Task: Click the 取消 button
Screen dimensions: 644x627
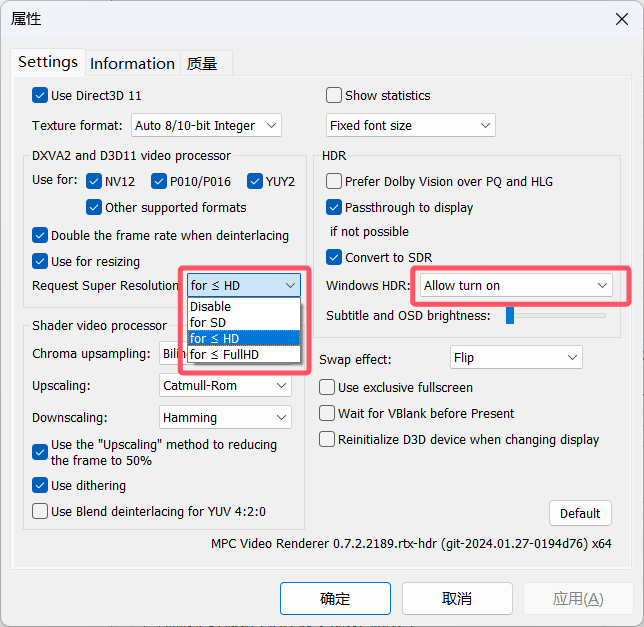Action: click(x=456, y=598)
